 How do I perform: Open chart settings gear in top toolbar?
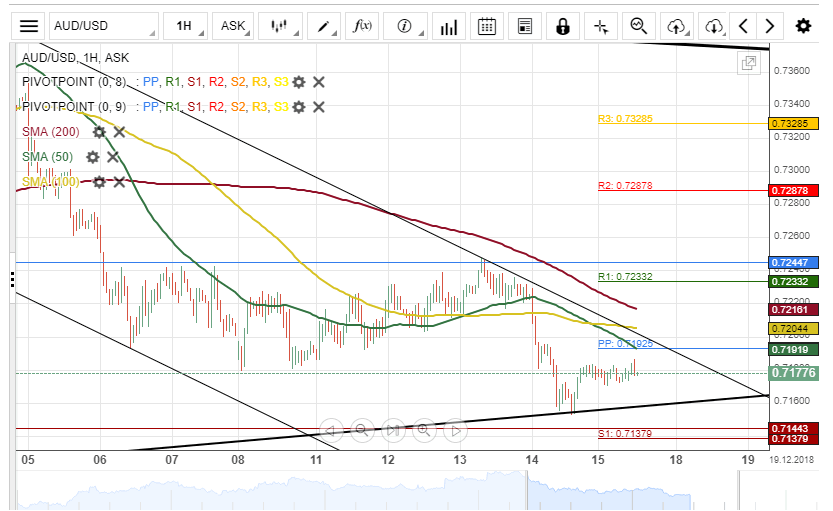803,26
